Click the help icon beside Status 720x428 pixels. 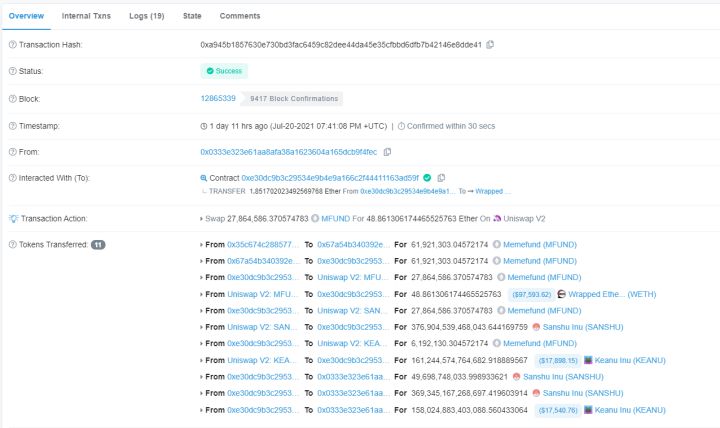(x=13, y=71)
